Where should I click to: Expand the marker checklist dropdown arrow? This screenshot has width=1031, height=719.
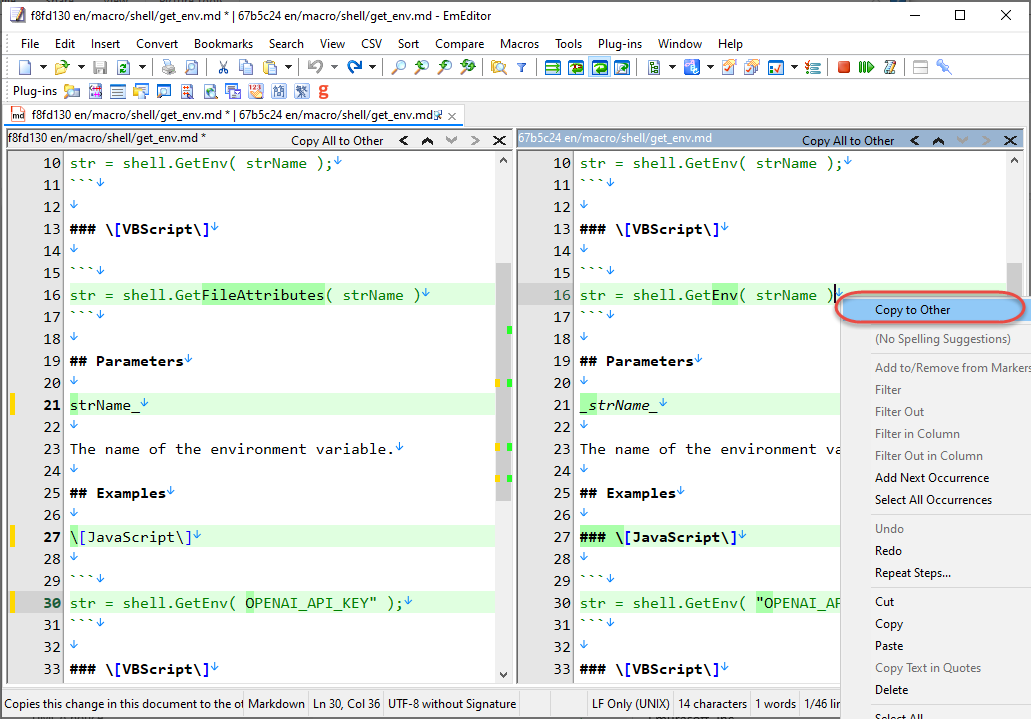pos(794,67)
